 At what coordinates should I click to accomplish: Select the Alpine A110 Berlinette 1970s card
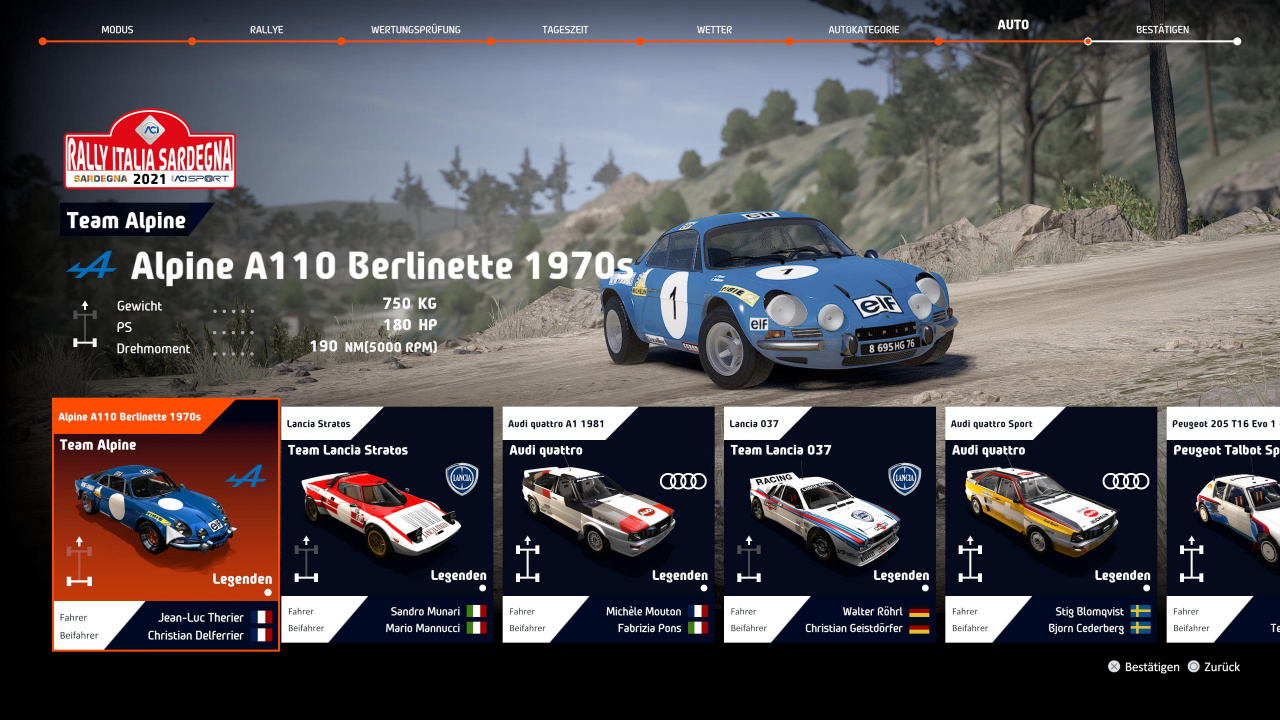pos(166,525)
